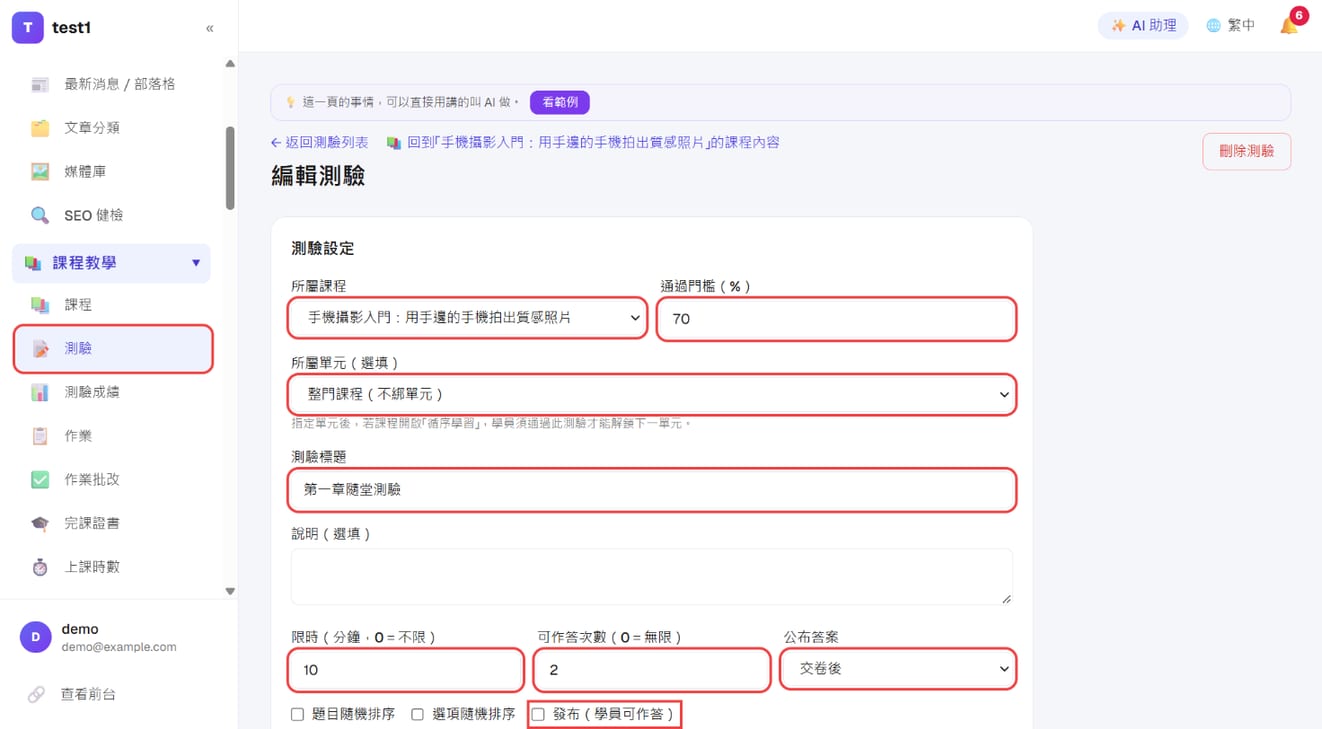Open the AI 助理 button
The width and height of the screenshot is (1322, 729).
[1143, 26]
